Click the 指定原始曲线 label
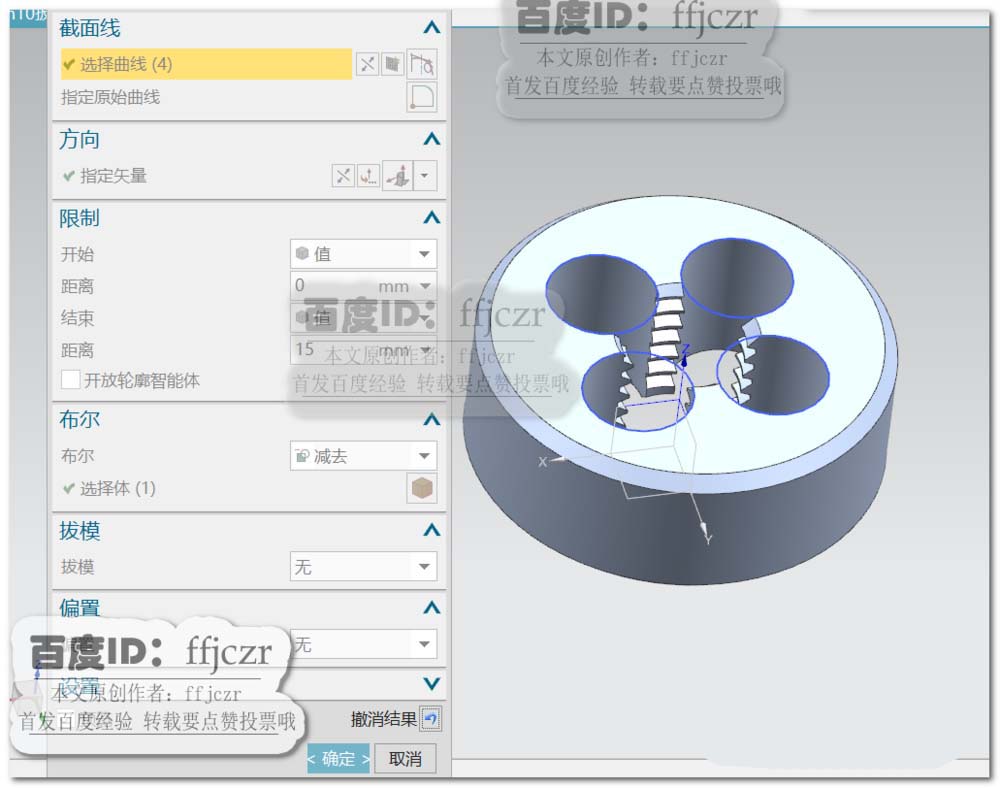 [110, 98]
